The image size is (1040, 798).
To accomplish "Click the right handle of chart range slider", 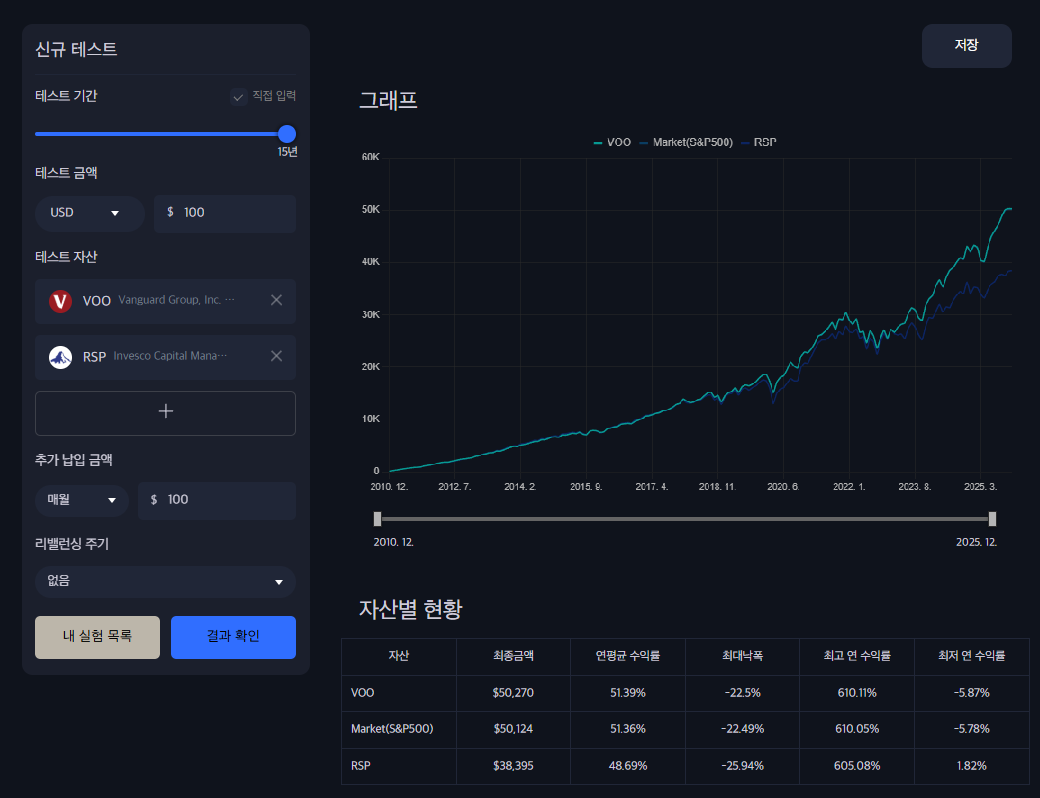I will pyautogui.click(x=992, y=519).
